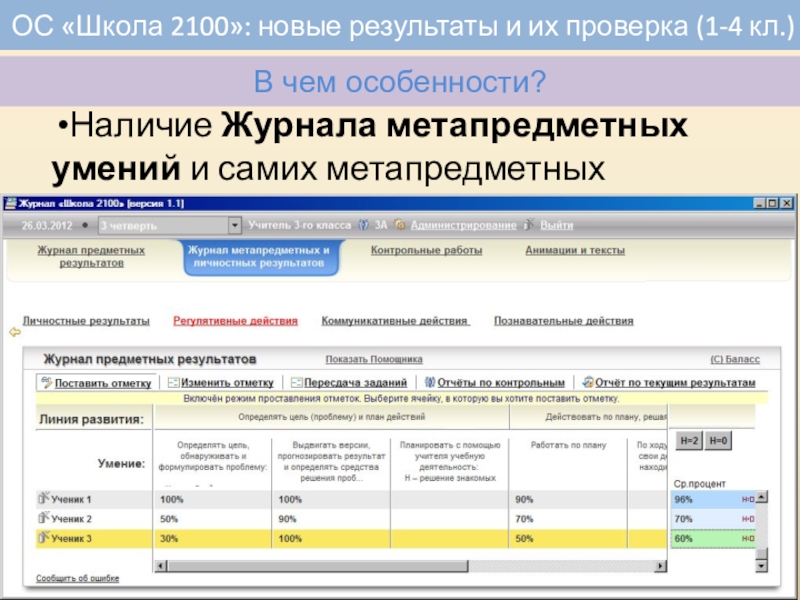Viewport: 800px width, 600px height.
Task: Open Личностные результаты section
Action: coord(86,321)
